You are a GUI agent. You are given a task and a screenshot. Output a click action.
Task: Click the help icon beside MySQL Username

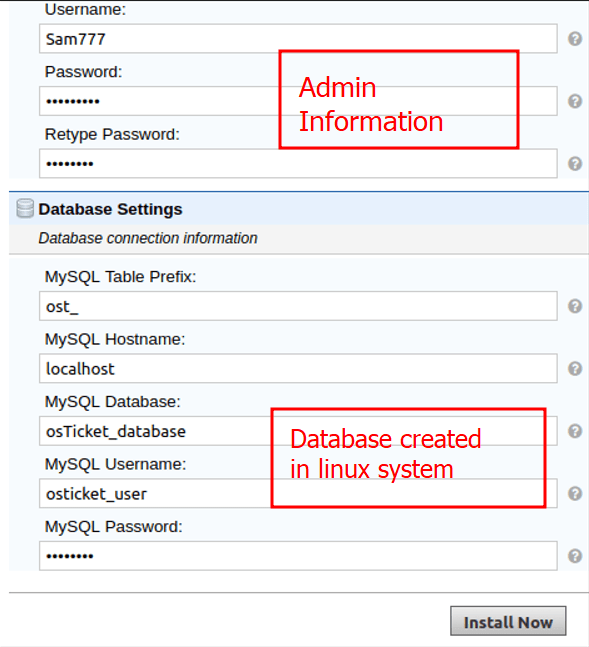(x=575, y=494)
